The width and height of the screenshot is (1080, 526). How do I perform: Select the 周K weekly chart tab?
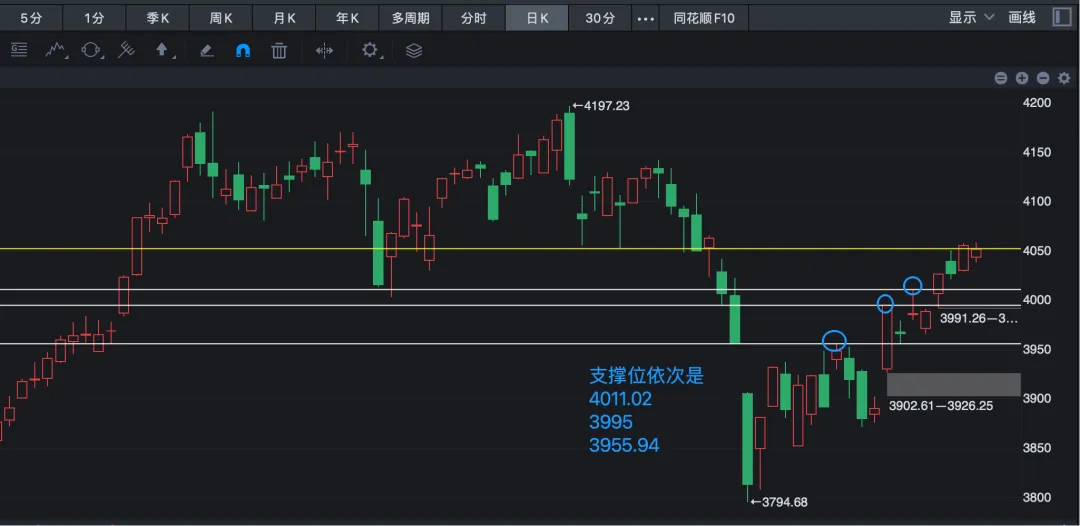pyautogui.click(x=221, y=18)
